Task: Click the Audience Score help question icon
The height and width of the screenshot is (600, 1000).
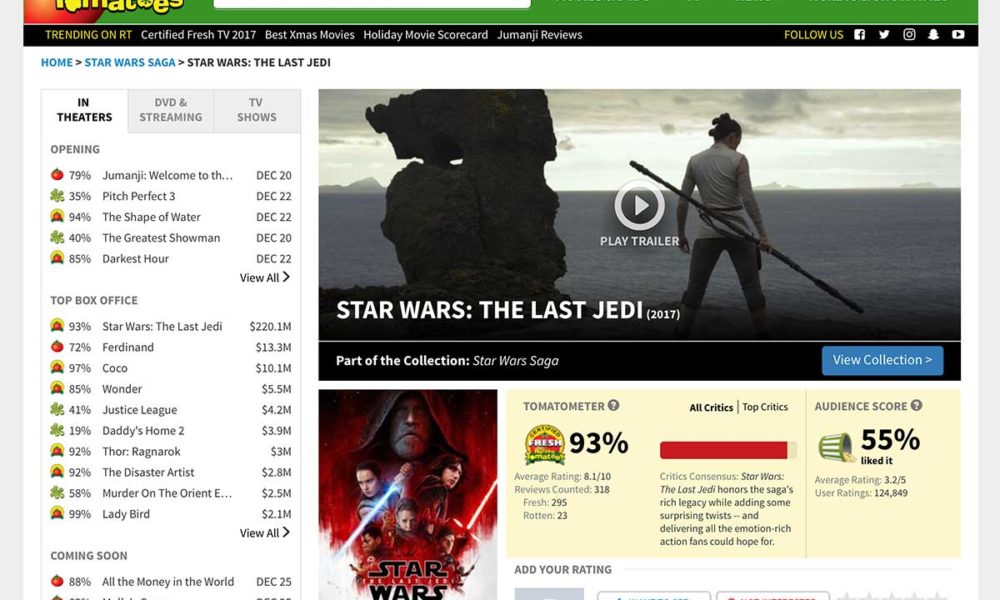Action: [916, 406]
